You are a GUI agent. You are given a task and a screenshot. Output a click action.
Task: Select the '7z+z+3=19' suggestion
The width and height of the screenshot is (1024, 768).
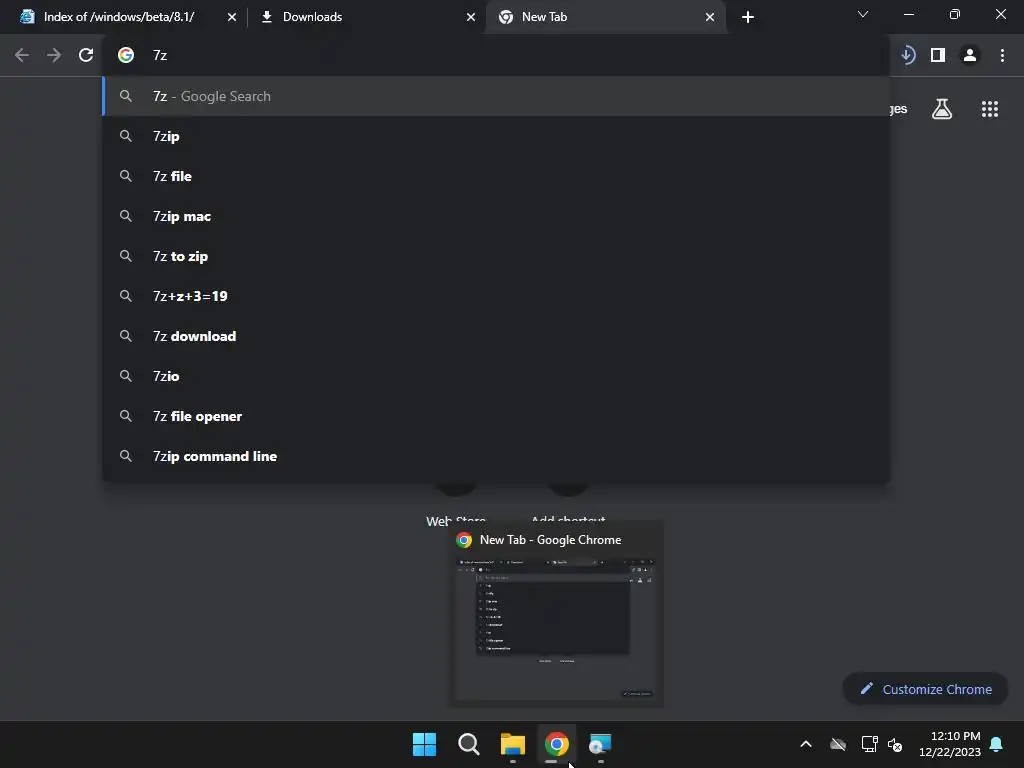(x=496, y=296)
